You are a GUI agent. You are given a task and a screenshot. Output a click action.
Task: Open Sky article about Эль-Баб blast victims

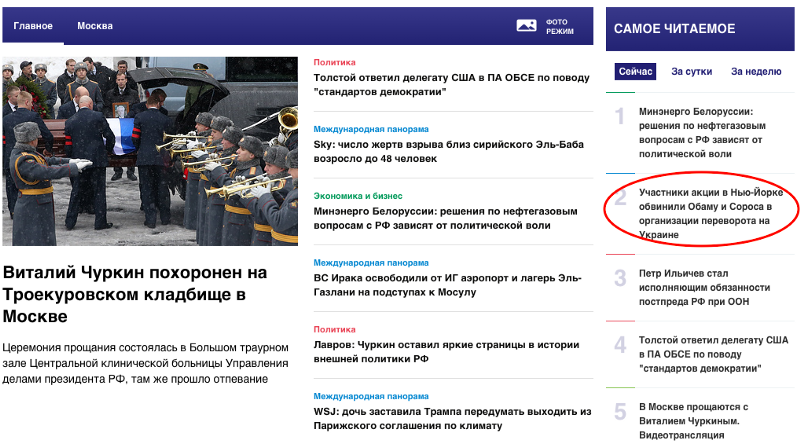pyautogui.click(x=448, y=152)
